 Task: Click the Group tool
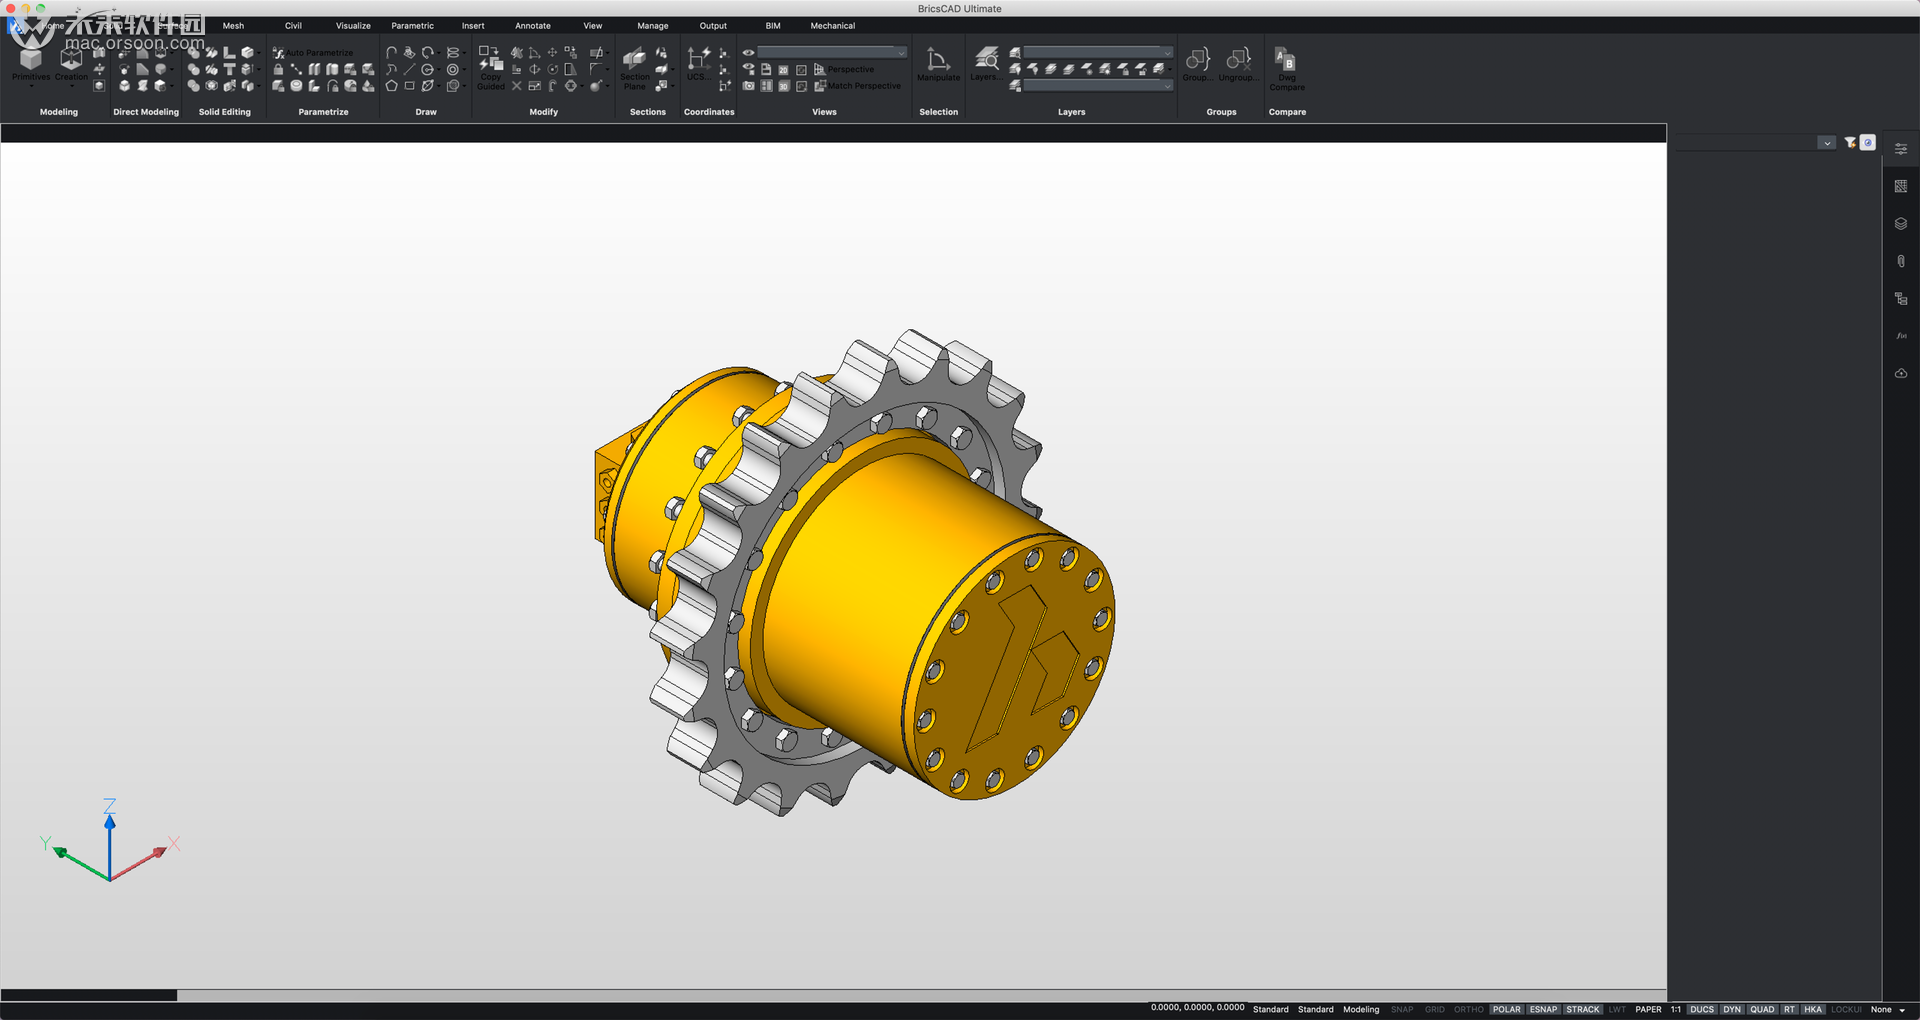coord(1197,64)
